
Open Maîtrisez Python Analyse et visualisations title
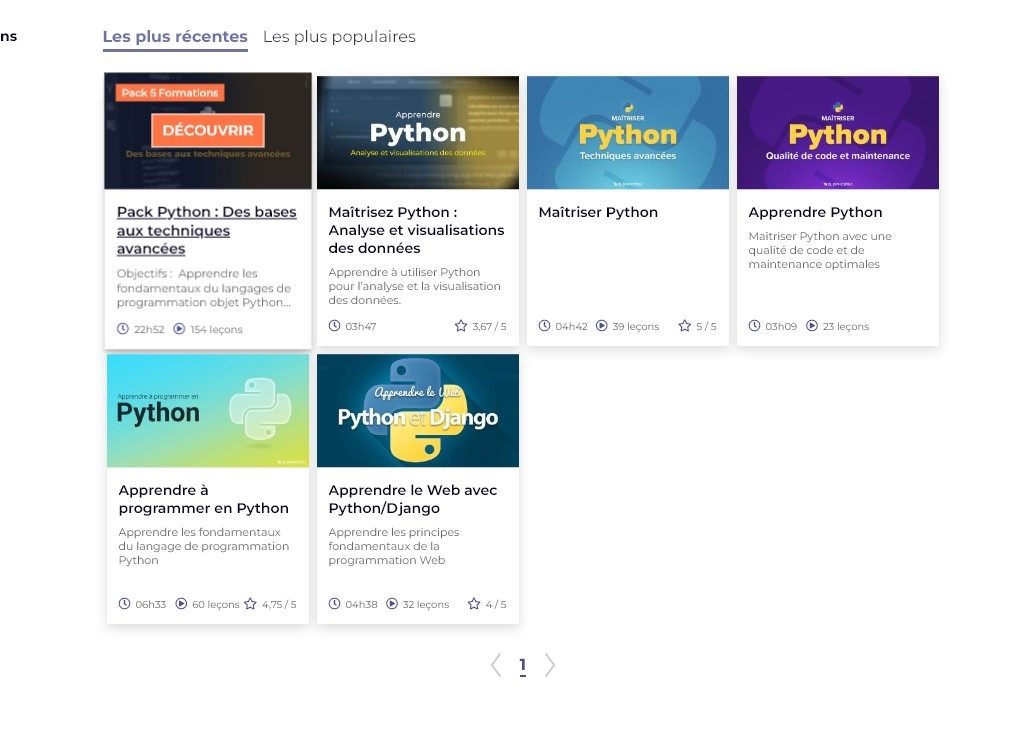coord(416,230)
